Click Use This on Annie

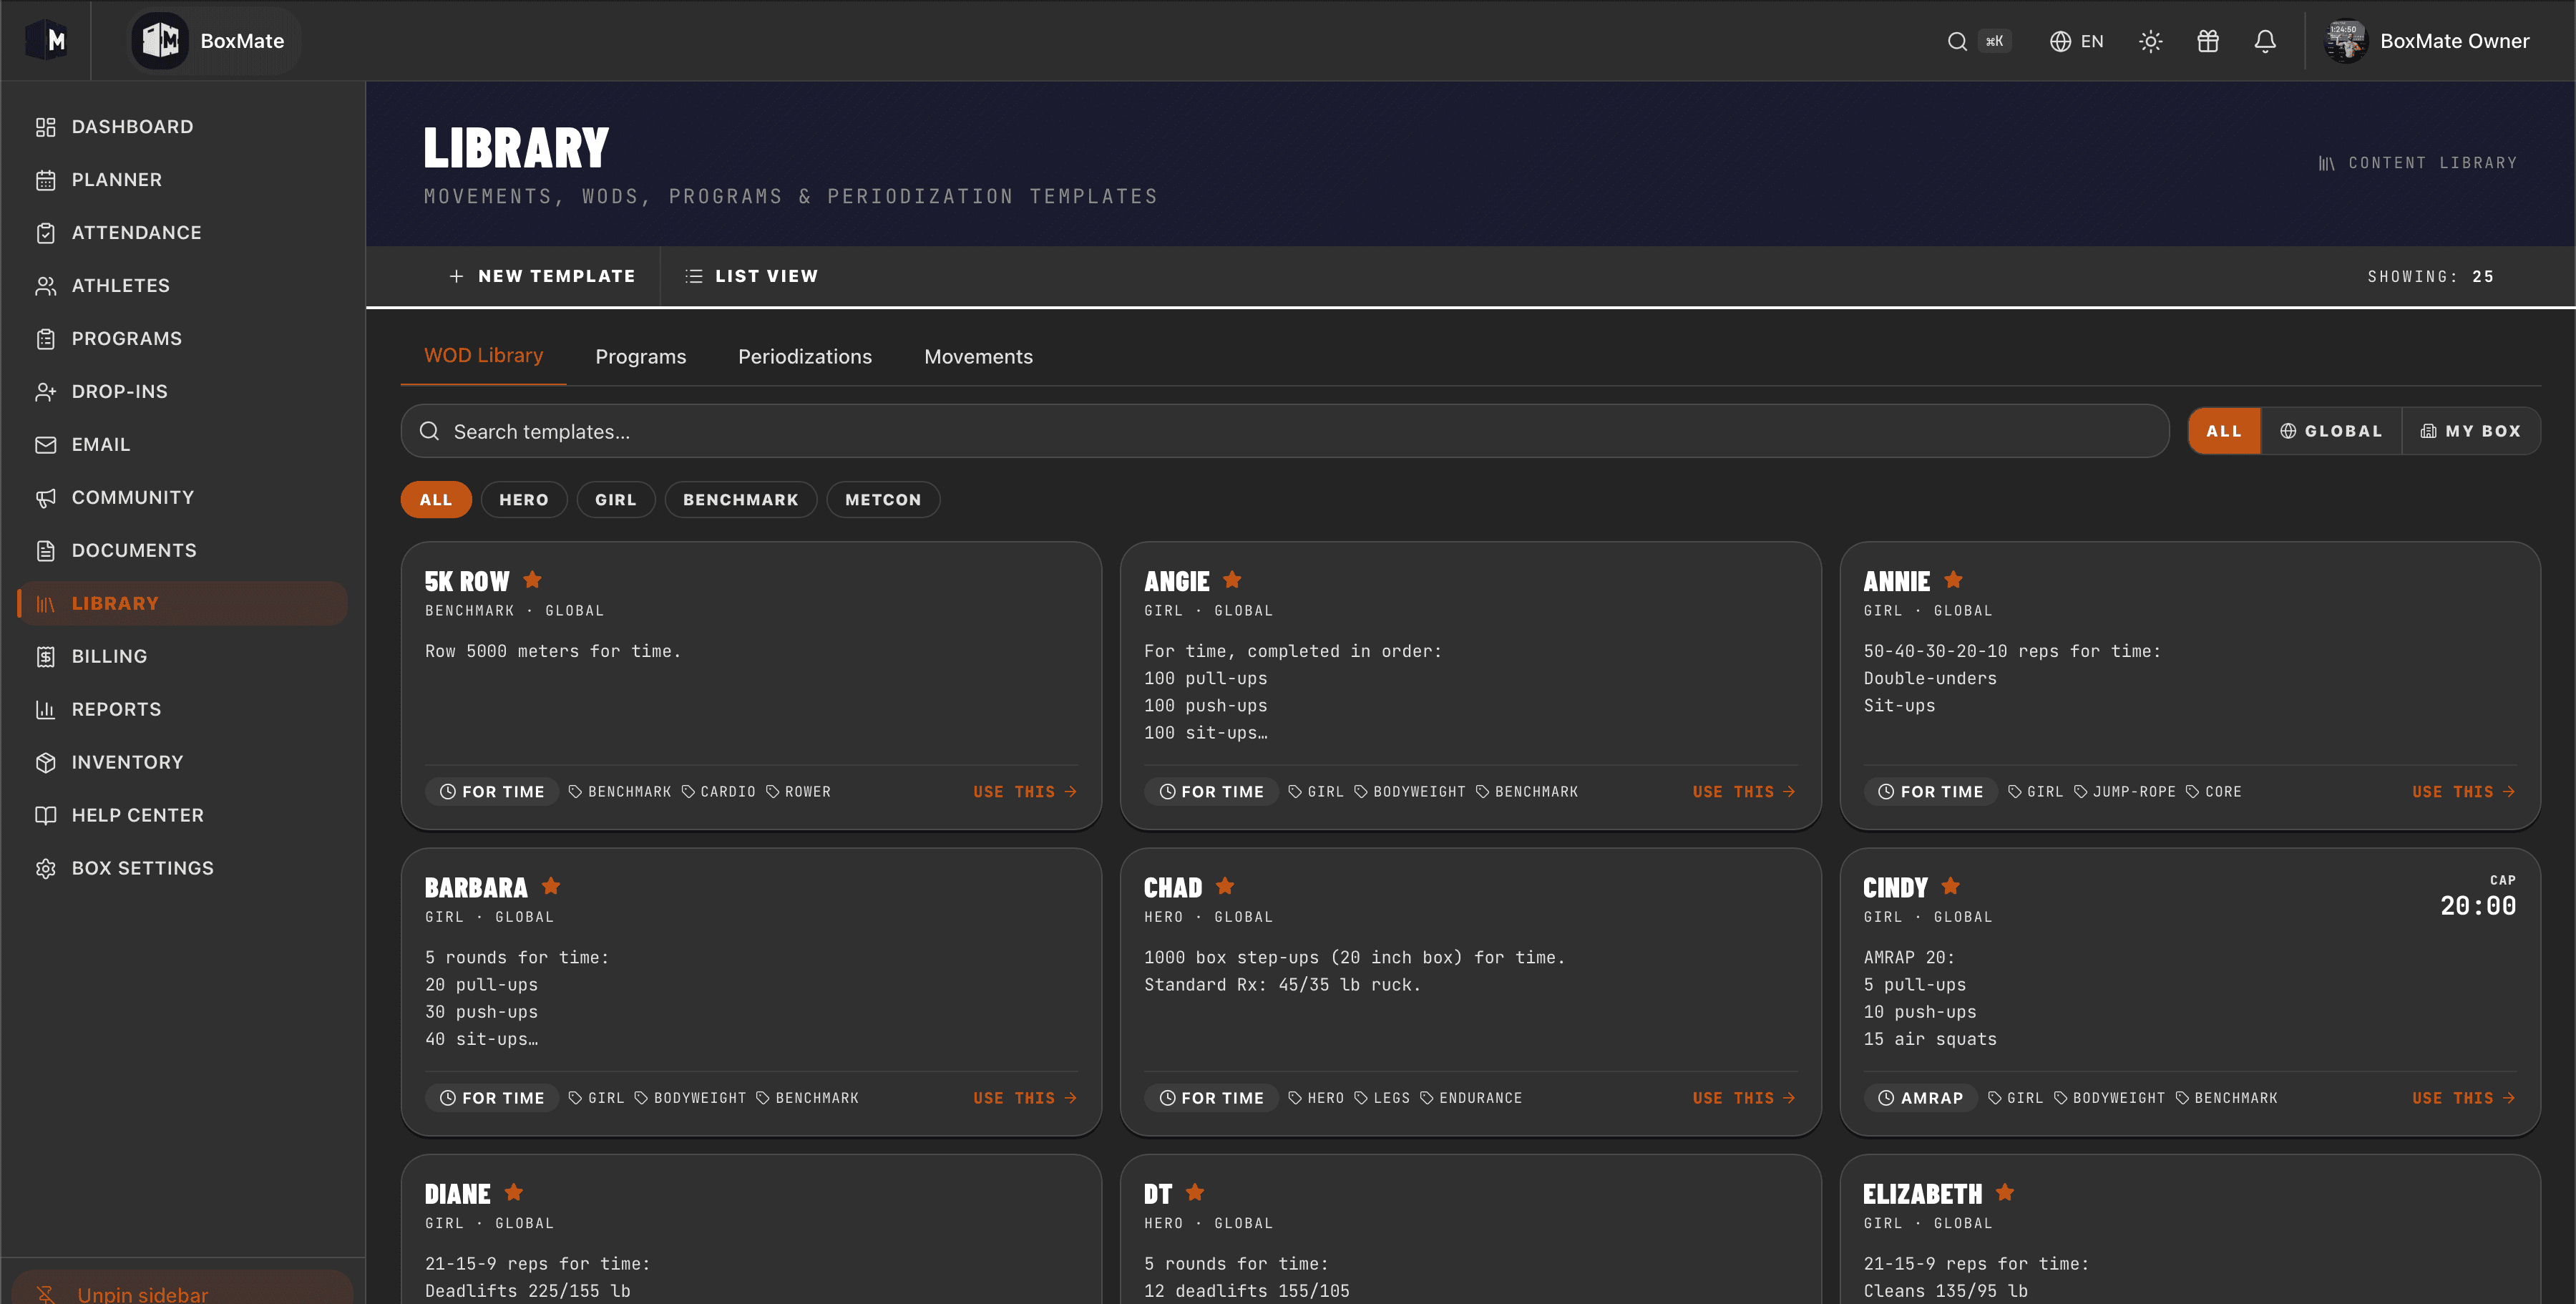[x=2464, y=792]
